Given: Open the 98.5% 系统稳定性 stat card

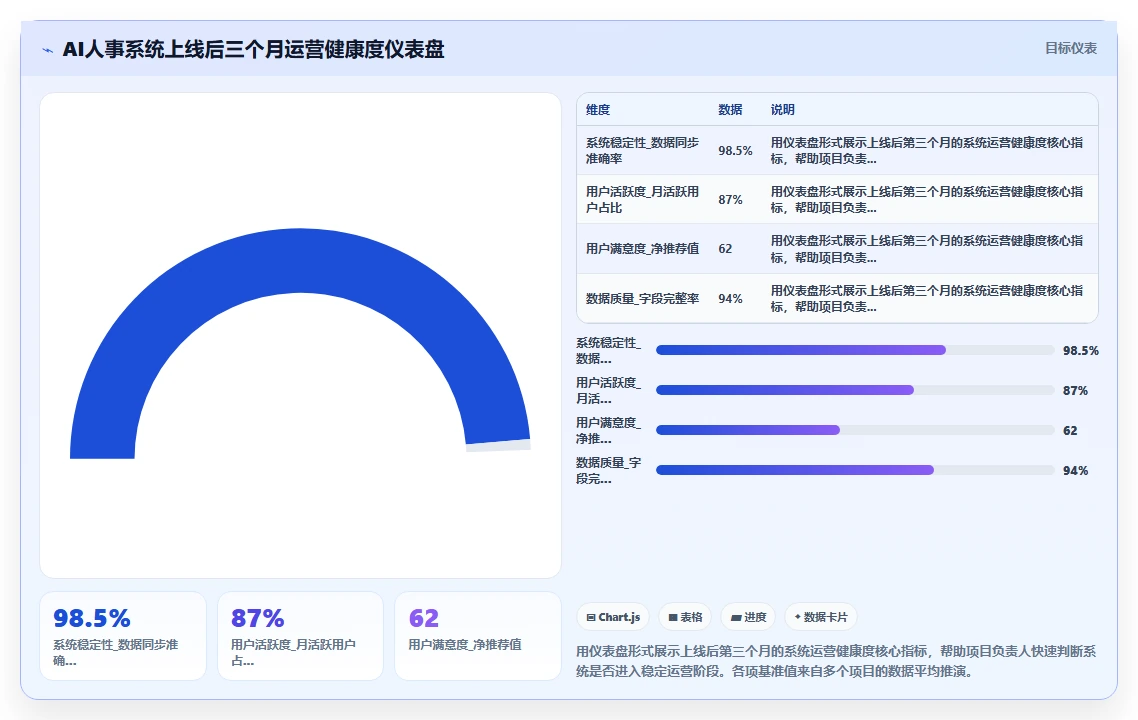Looking at the screenshot, I should 123,636.
